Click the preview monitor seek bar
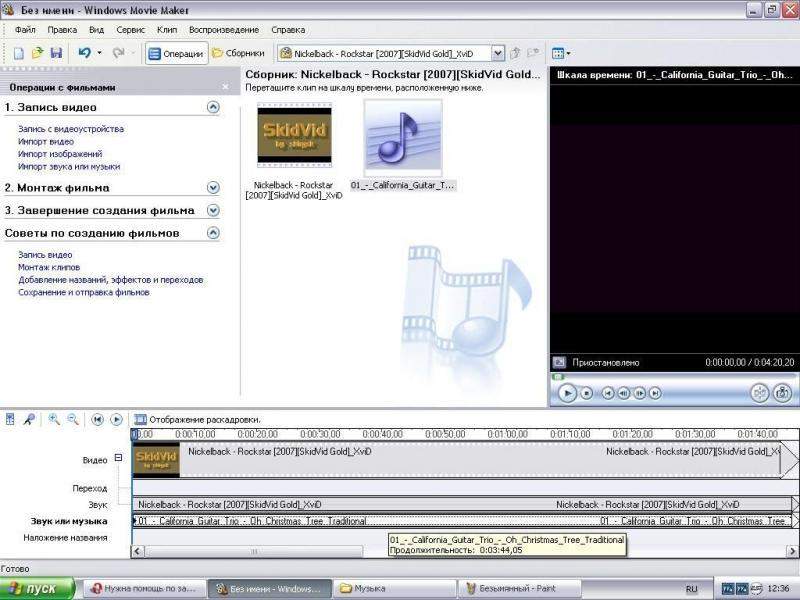Screen dimensions: 800x600 (670, 378)
